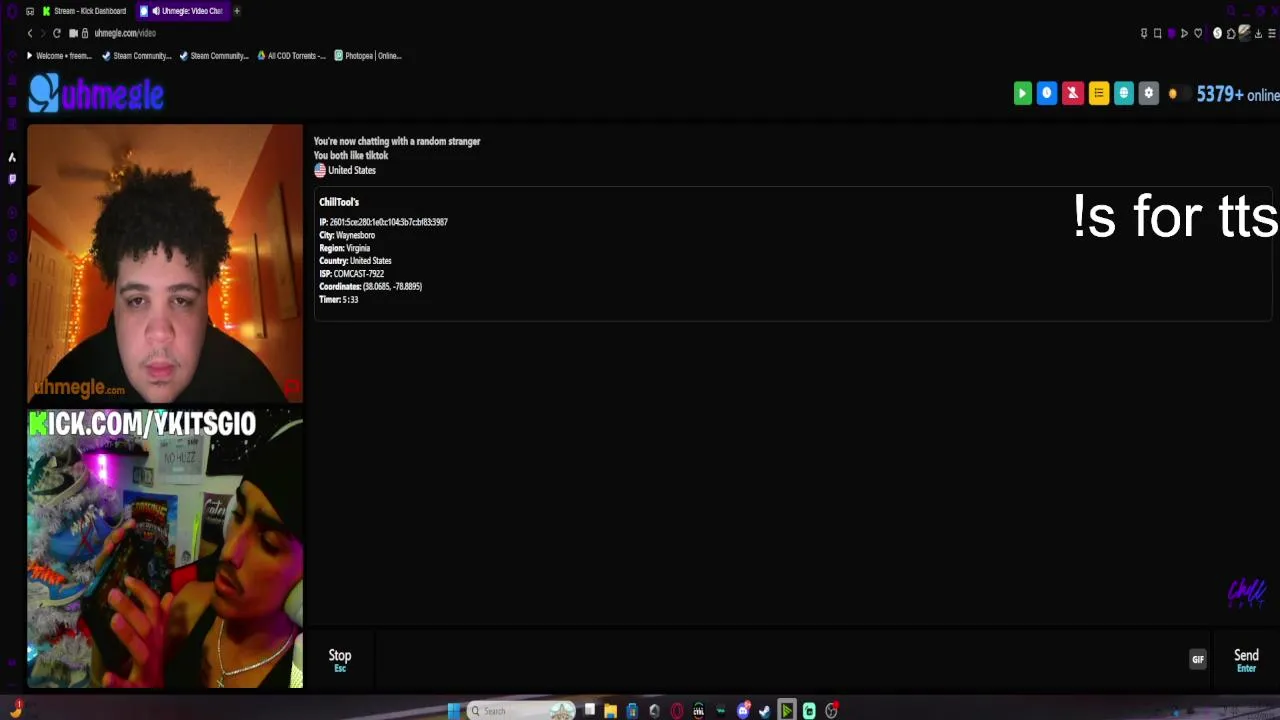
Task: Open the extensions puzzle icon
Action: coord(1231,33)
